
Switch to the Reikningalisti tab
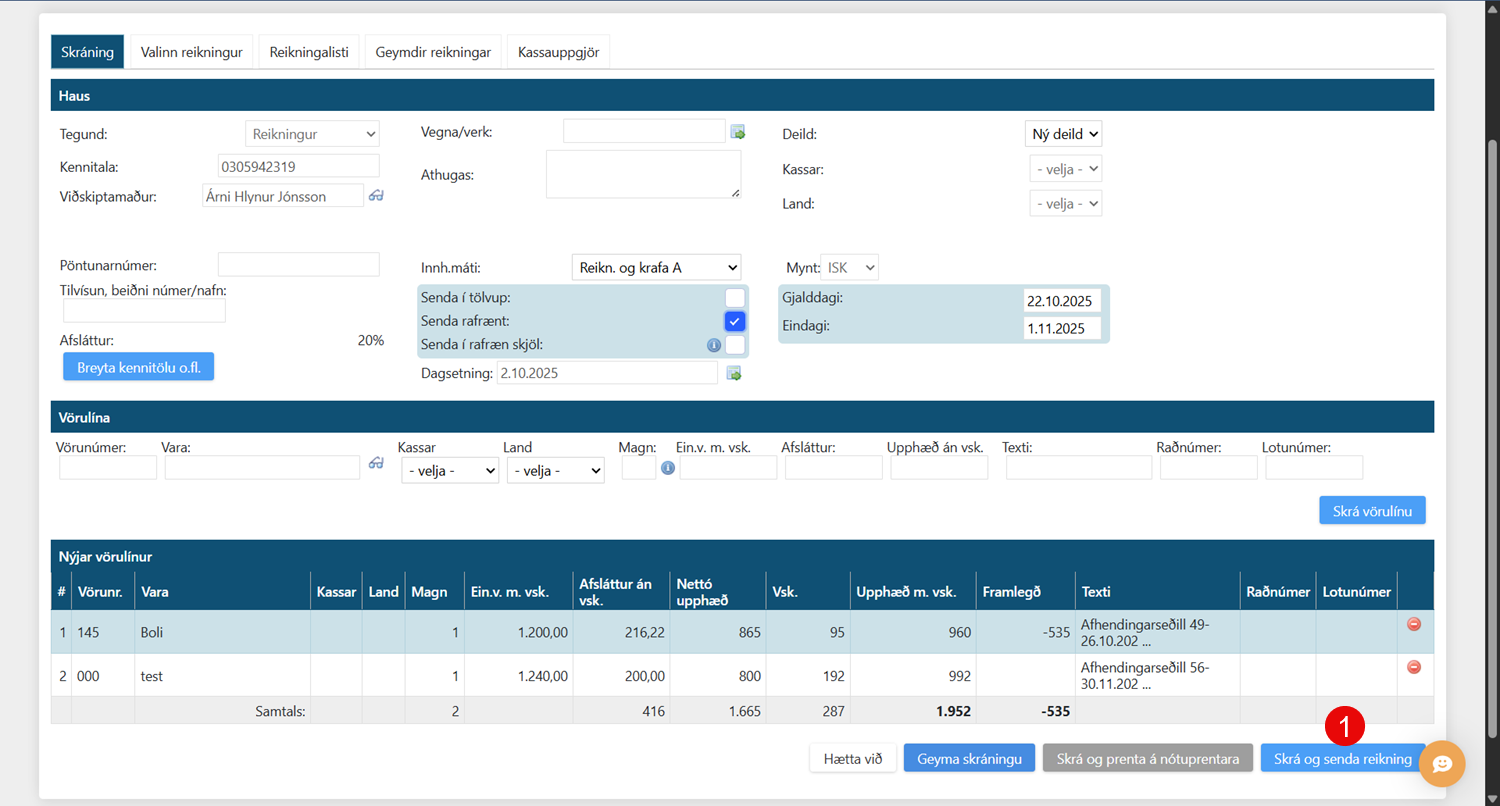[x=309, y=52]
